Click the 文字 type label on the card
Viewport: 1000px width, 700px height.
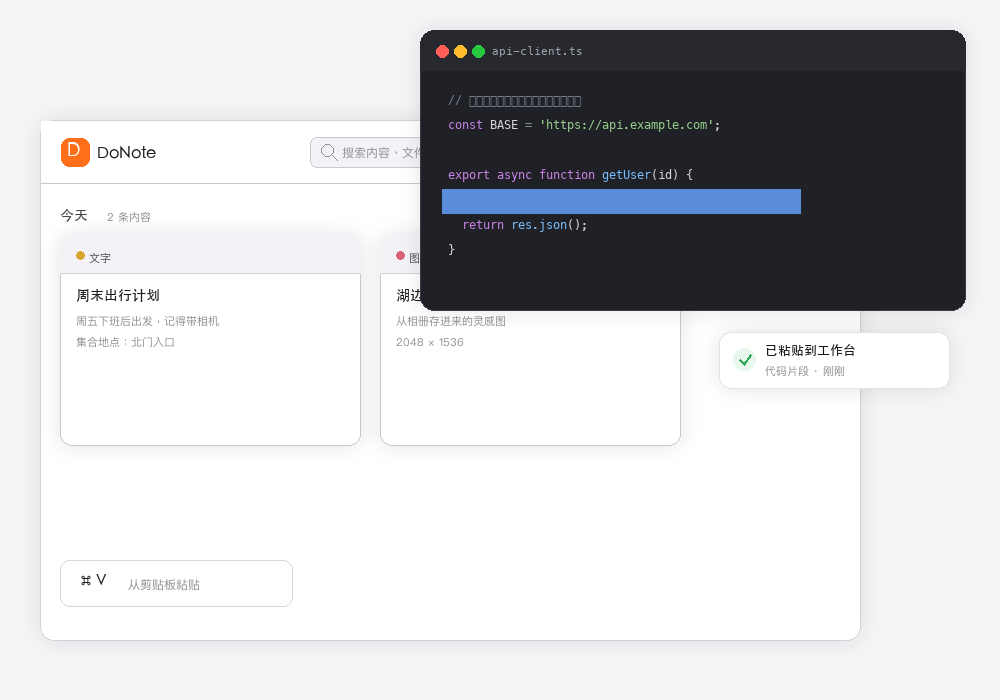[x=100, y=258]
